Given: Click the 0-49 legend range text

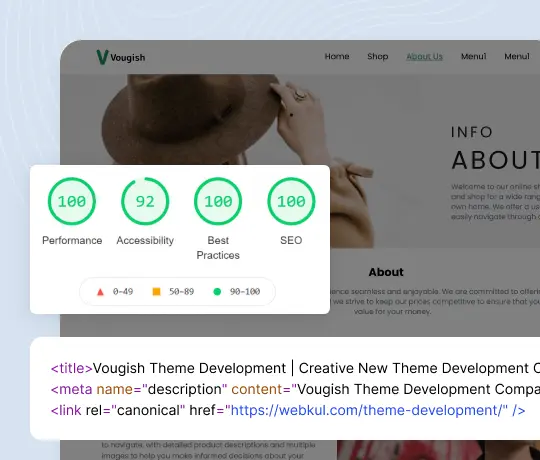Looking at the screenshot, I should coord(123,292).
